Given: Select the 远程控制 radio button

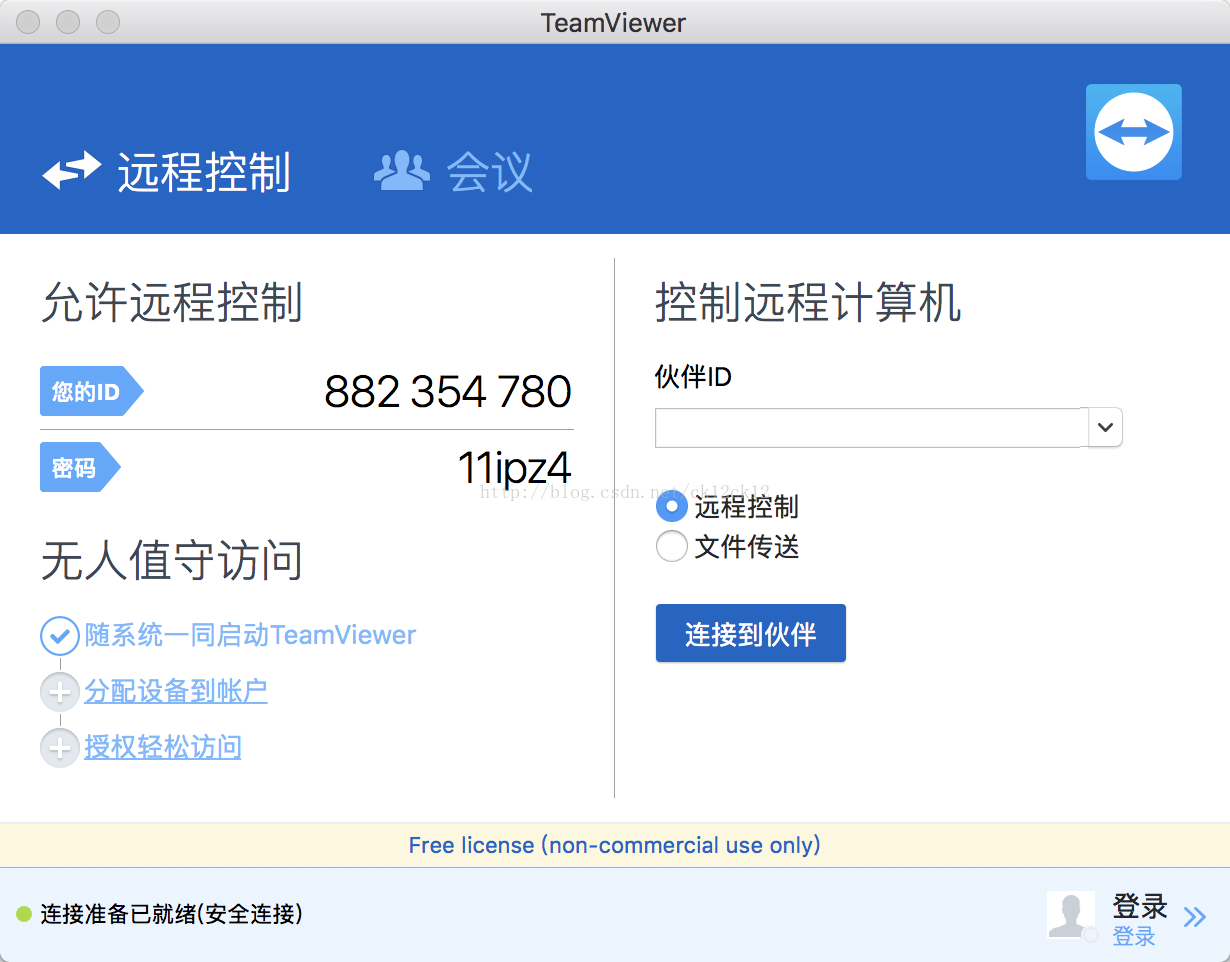Looking at the screenshot, I should point(671,507).
